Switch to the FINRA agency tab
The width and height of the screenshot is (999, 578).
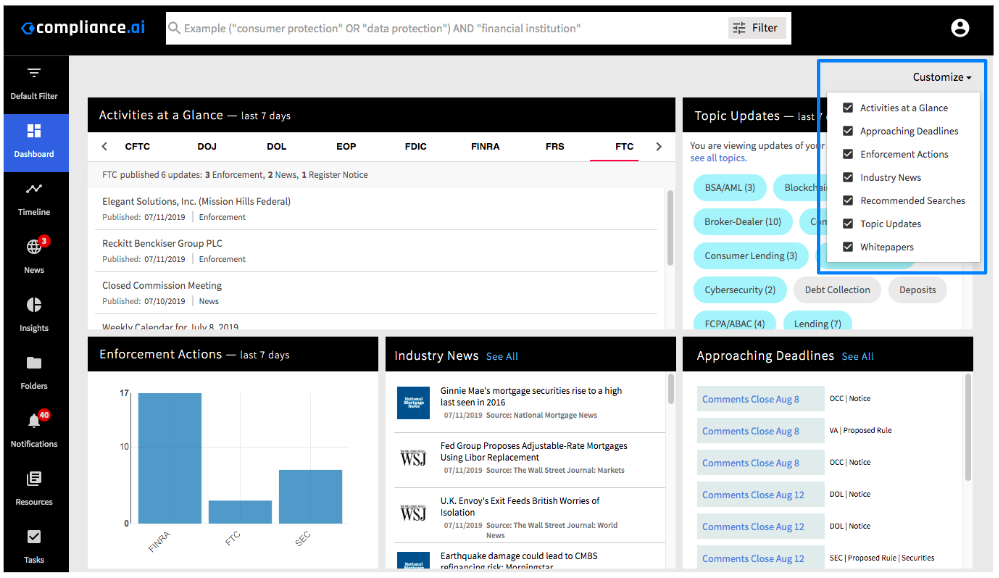(485, 147)
